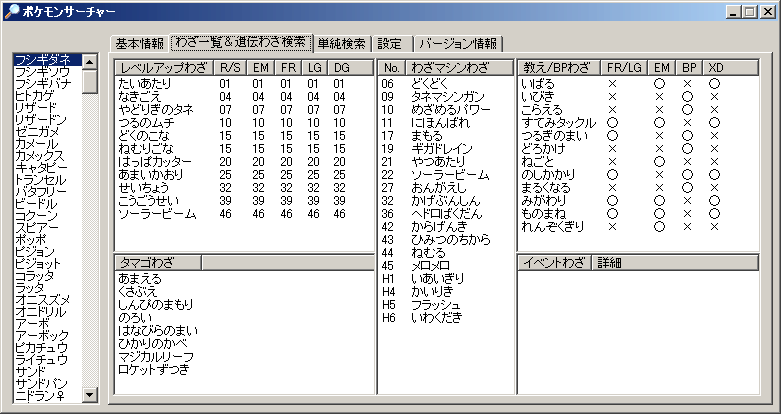The width and height of the screenshot is (781, 414).
Task: Select ギガドレイン in TM moves list
Action: click(442, 148)
